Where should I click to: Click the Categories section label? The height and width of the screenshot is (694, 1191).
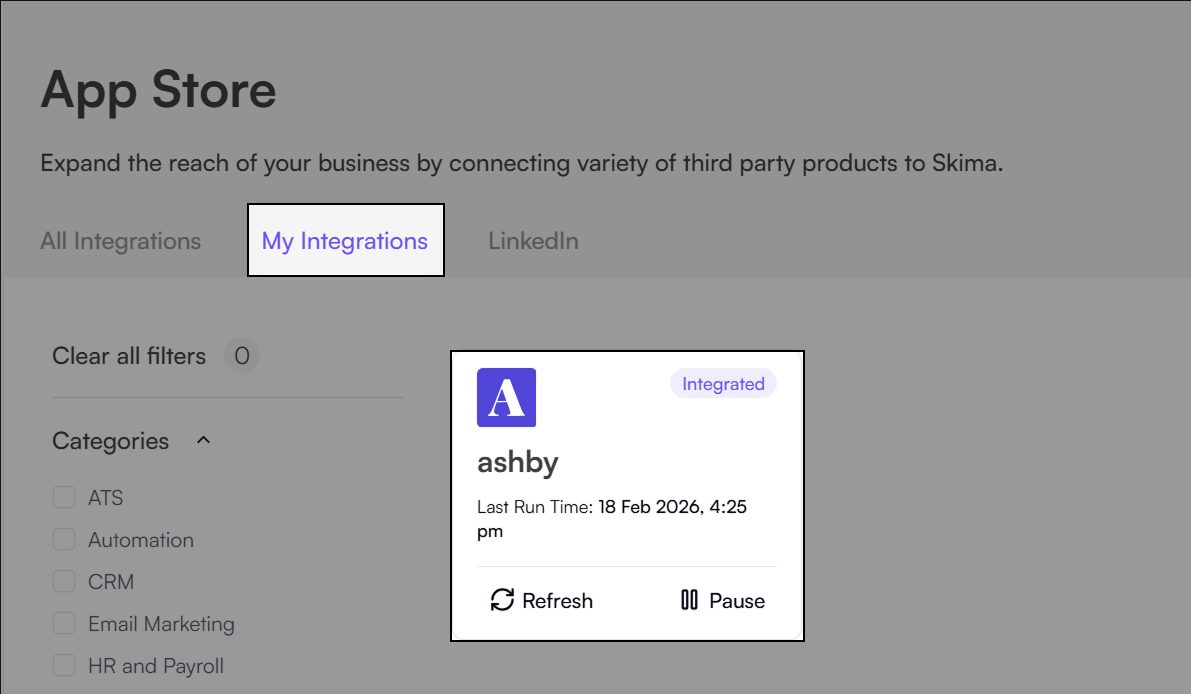pyautogui.click(x=110, y=441)
